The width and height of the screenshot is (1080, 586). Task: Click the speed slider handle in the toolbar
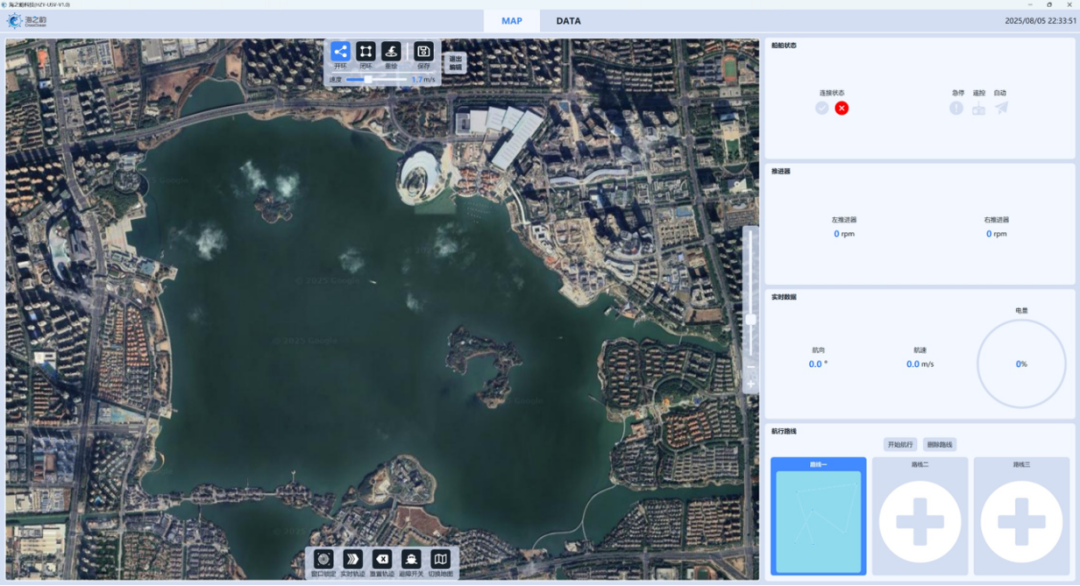(x=369, y=79)
